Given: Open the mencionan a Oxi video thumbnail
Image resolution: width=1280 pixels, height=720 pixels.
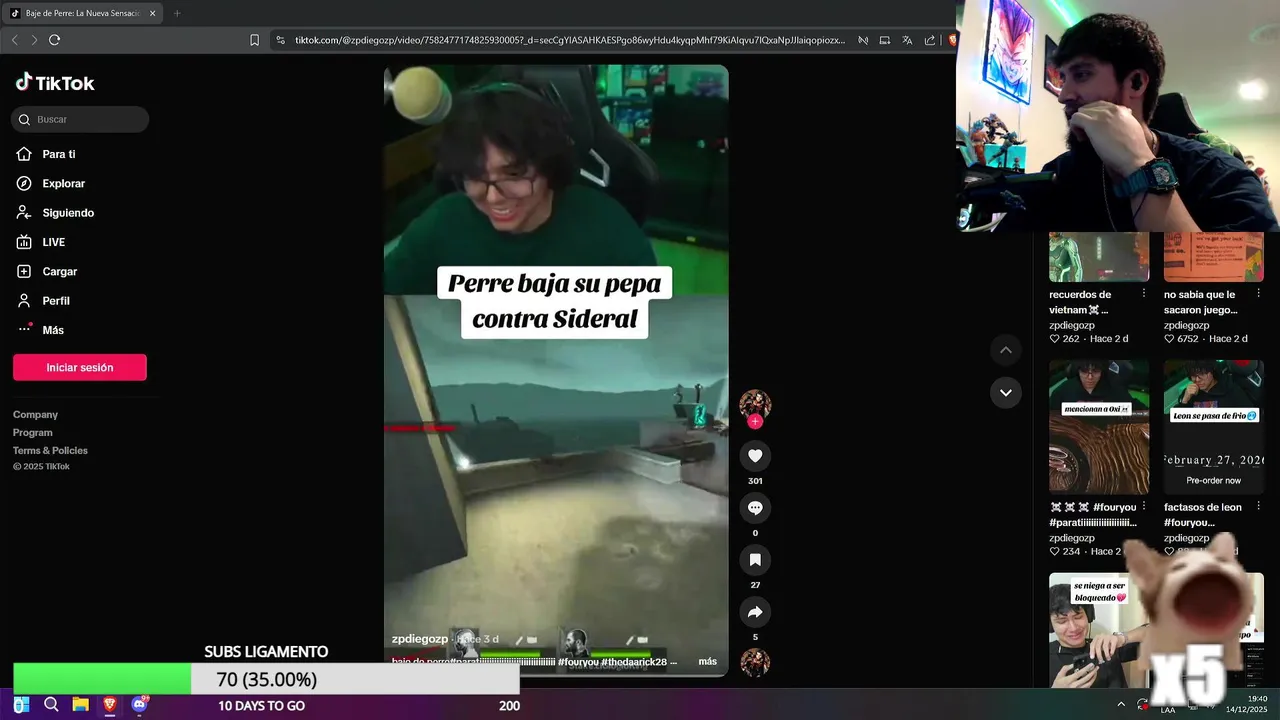Looking at the screenshot, I should pos(1099,427).
